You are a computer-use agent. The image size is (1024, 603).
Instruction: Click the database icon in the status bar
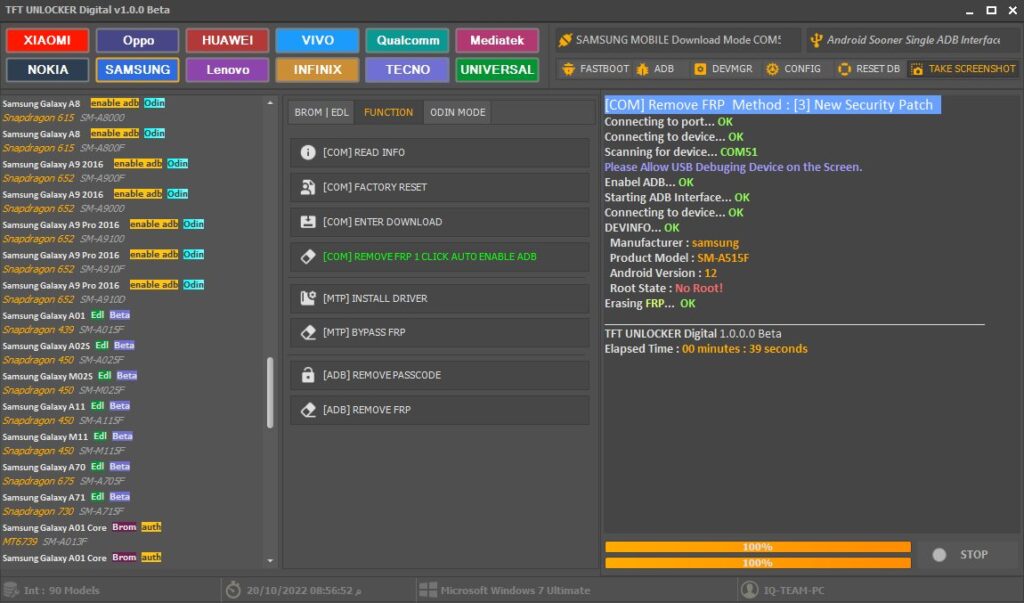(11, 590)
